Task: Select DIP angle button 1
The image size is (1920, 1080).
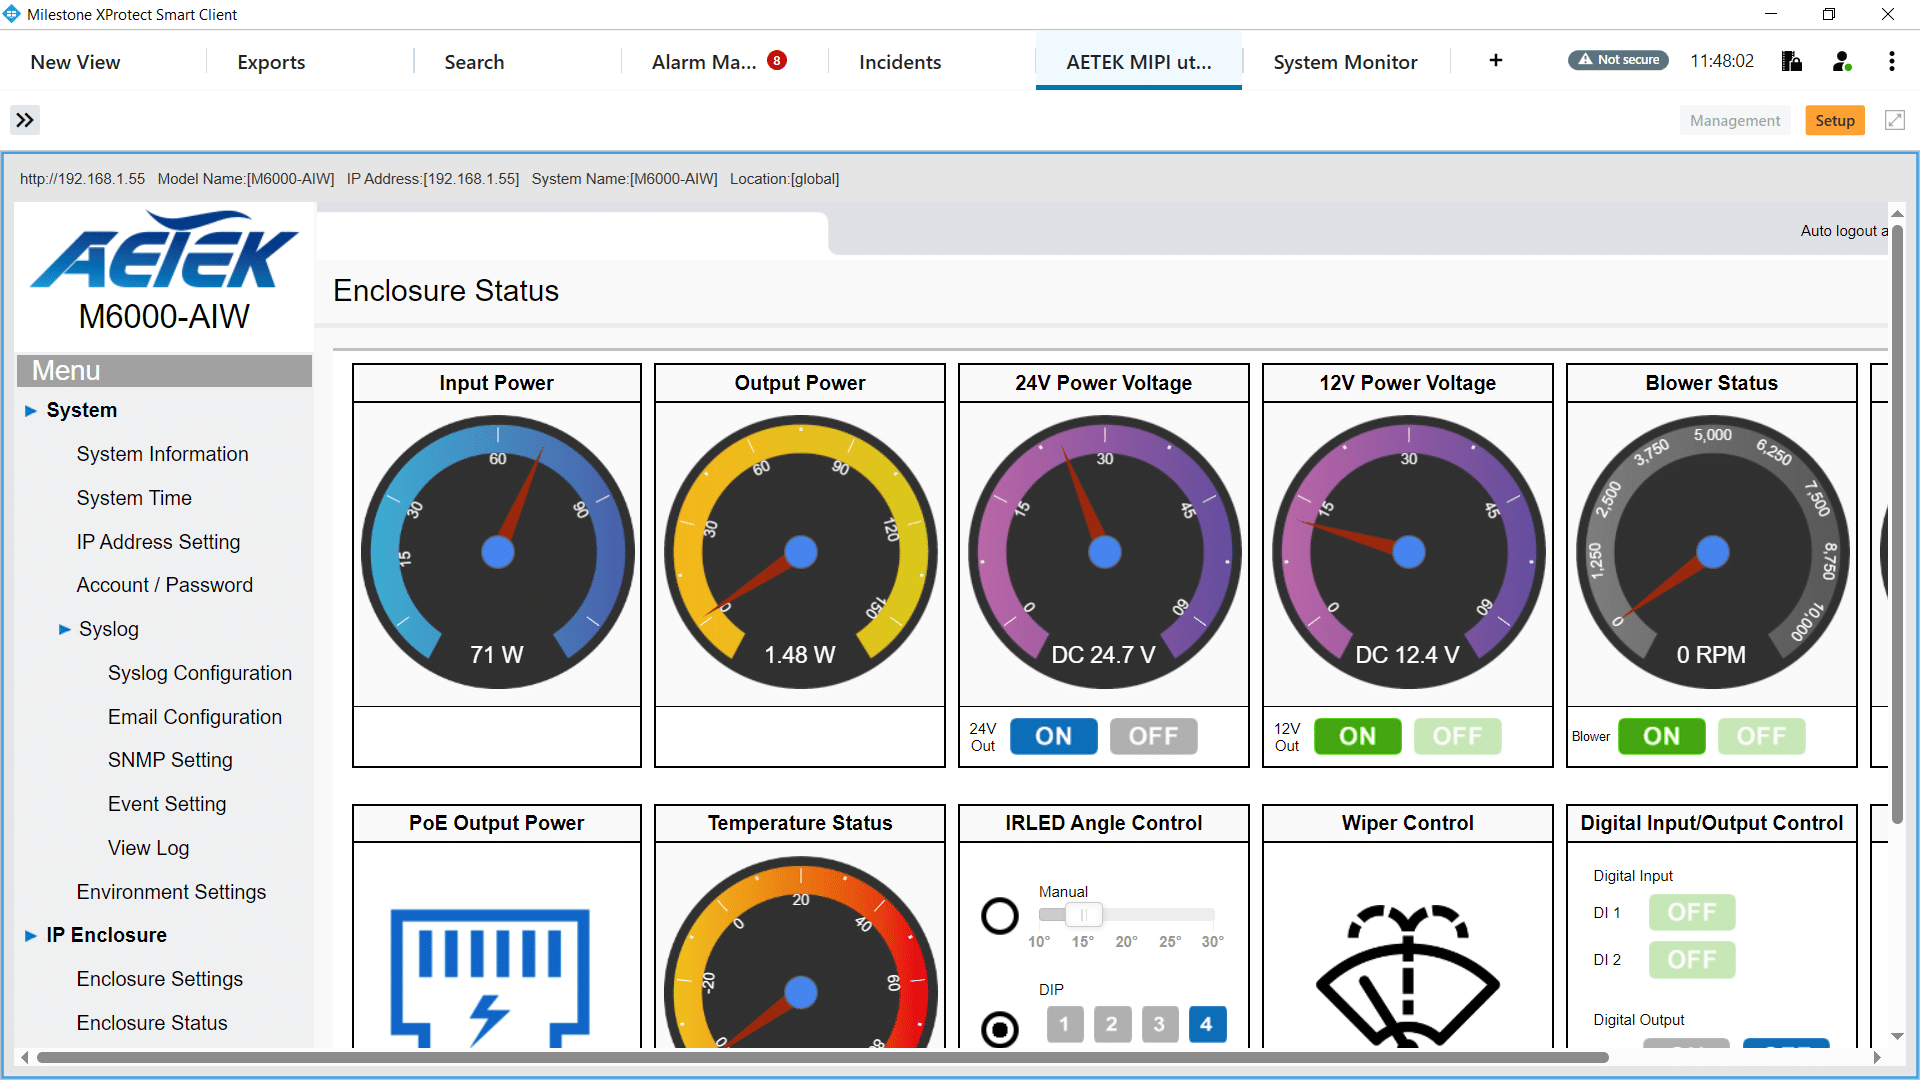Action: tap(1065, 1024)
